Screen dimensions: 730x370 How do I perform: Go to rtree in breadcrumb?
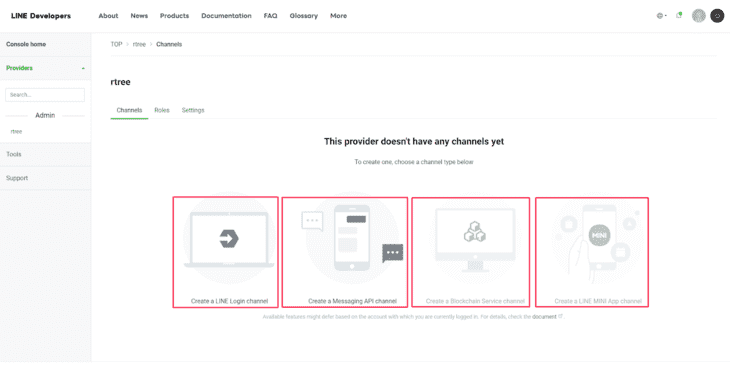click(x=139, y=44)
